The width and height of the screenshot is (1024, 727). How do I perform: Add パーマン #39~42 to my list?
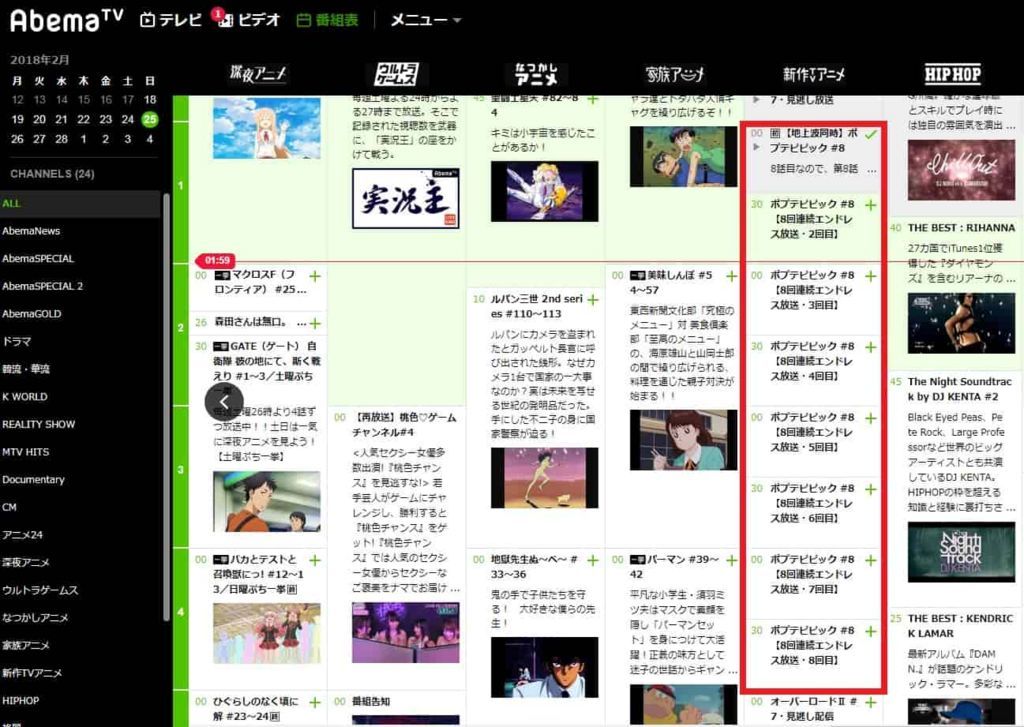[x=731, y=560]
